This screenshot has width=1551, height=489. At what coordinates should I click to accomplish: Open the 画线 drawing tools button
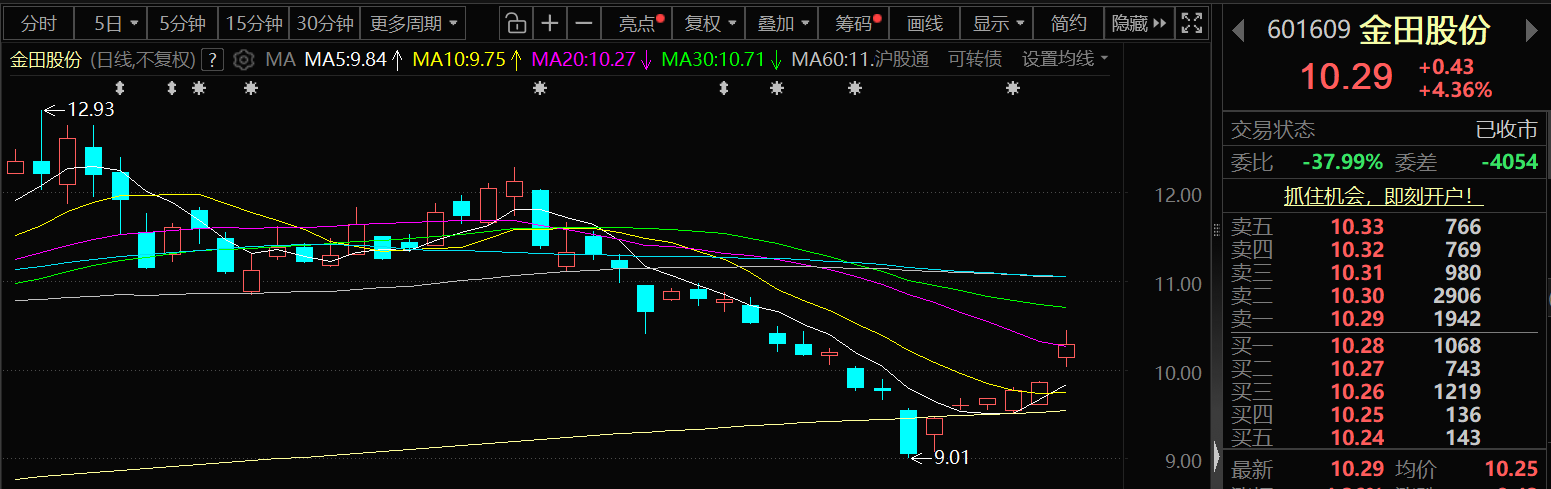925,23
